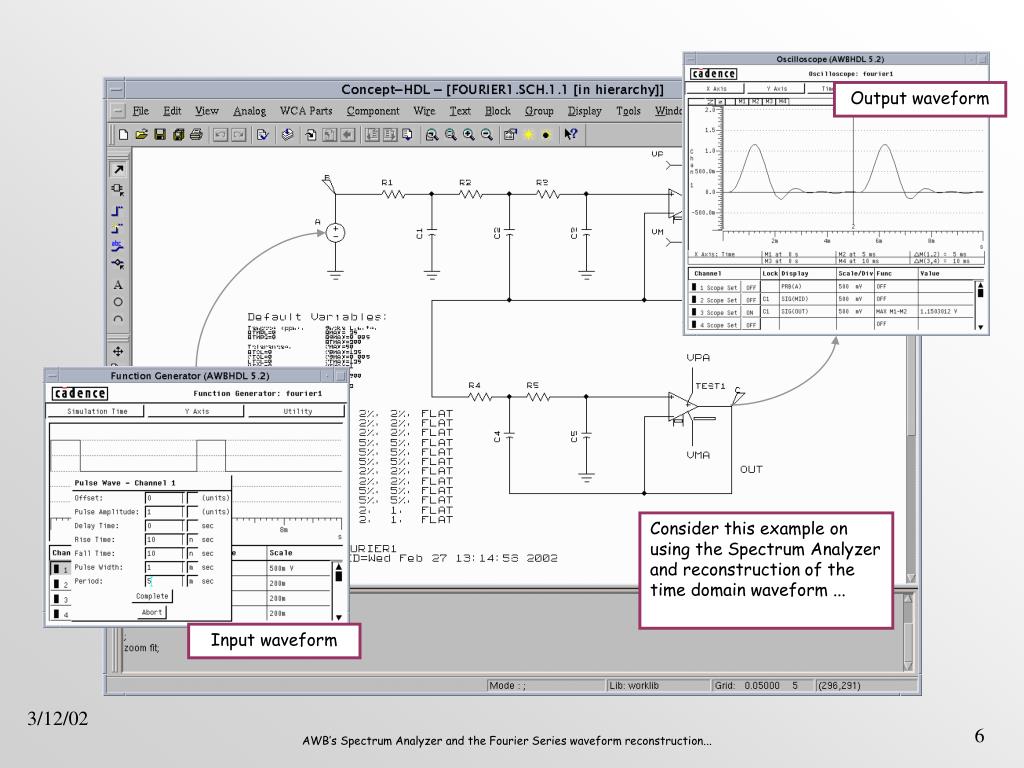The image size is (1024, 768).
Task: Click the ascend hierarchy left-arrow toolbar icon
Action: coord(347,135)
